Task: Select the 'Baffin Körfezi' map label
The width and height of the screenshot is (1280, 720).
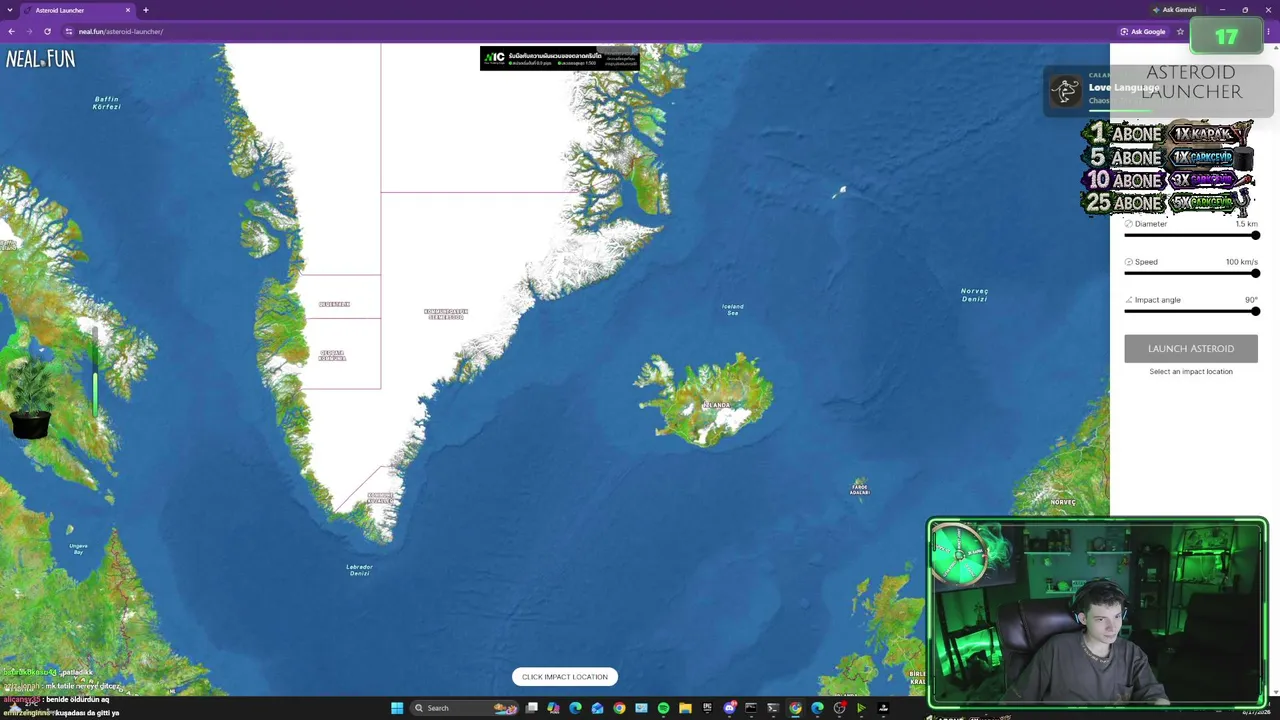Action: coord(106,103)
